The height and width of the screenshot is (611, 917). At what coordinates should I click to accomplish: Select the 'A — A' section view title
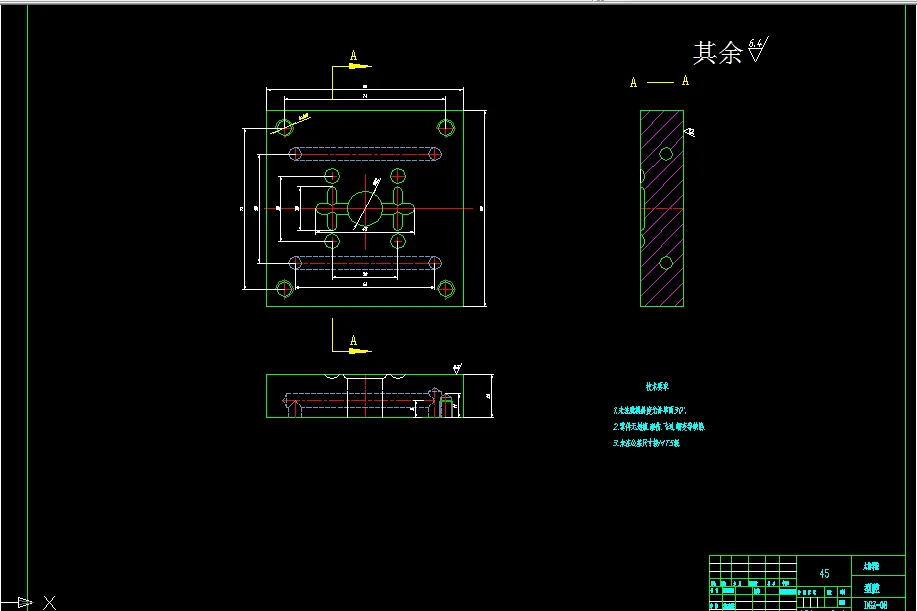click(659, 82)
